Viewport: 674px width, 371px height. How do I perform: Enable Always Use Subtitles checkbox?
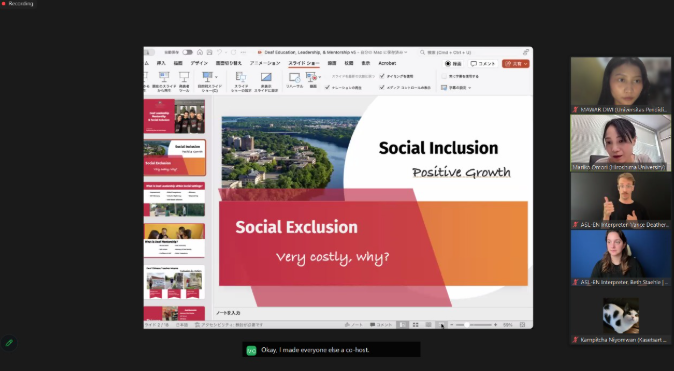click(444, 77)
